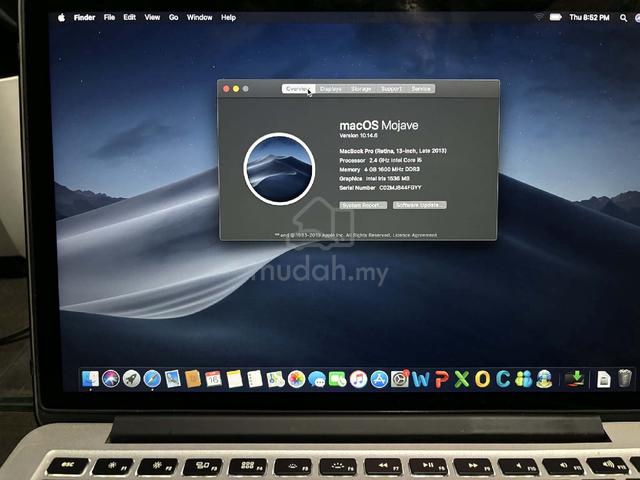Minimize About This Mac with yellow button

[236, 89]
